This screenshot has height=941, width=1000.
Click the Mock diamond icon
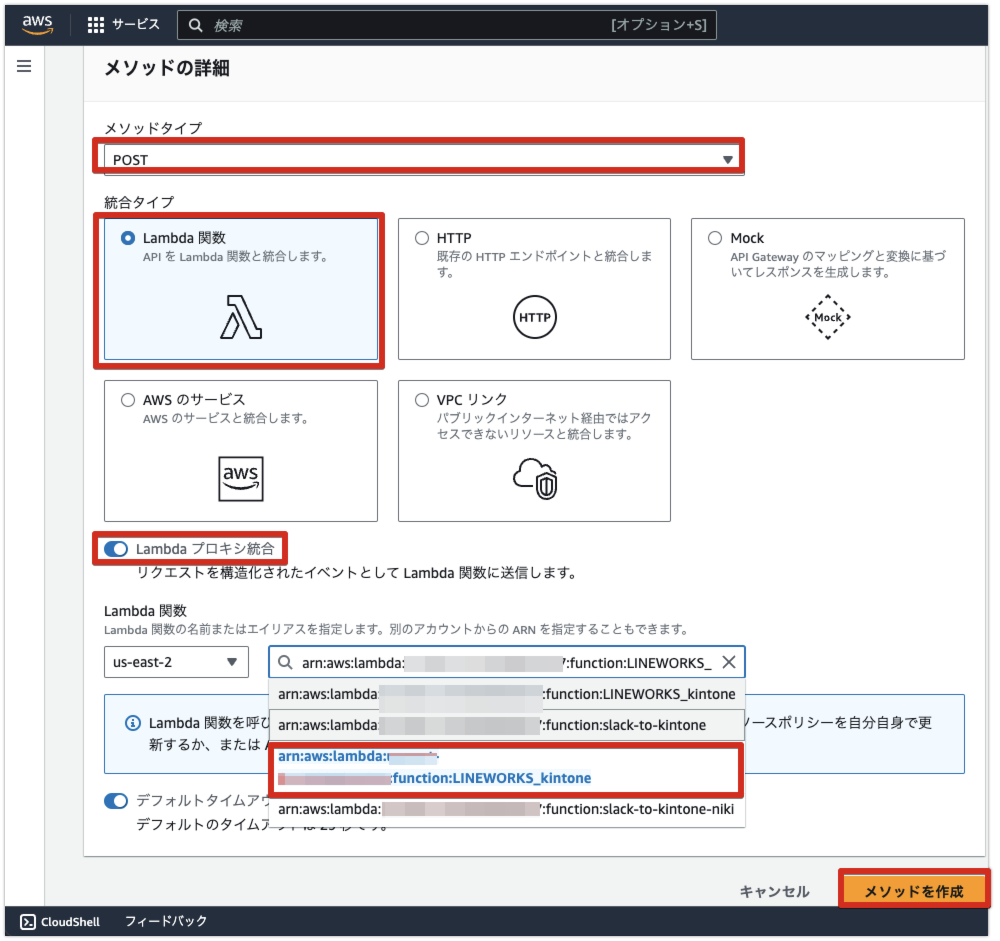click(x=827, y=317)
